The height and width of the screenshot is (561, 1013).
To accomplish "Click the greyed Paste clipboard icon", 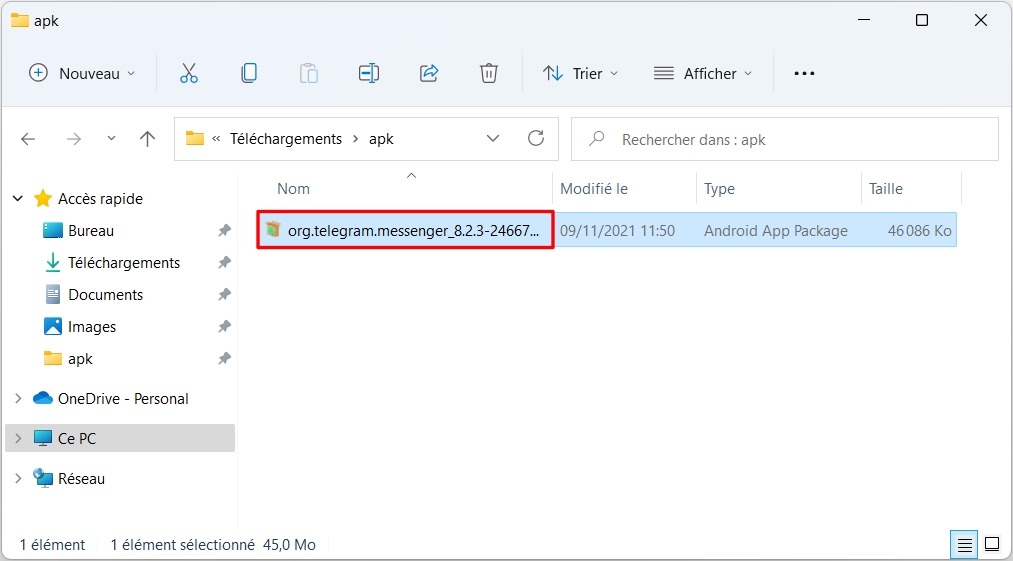I will [x=309, y=73].
